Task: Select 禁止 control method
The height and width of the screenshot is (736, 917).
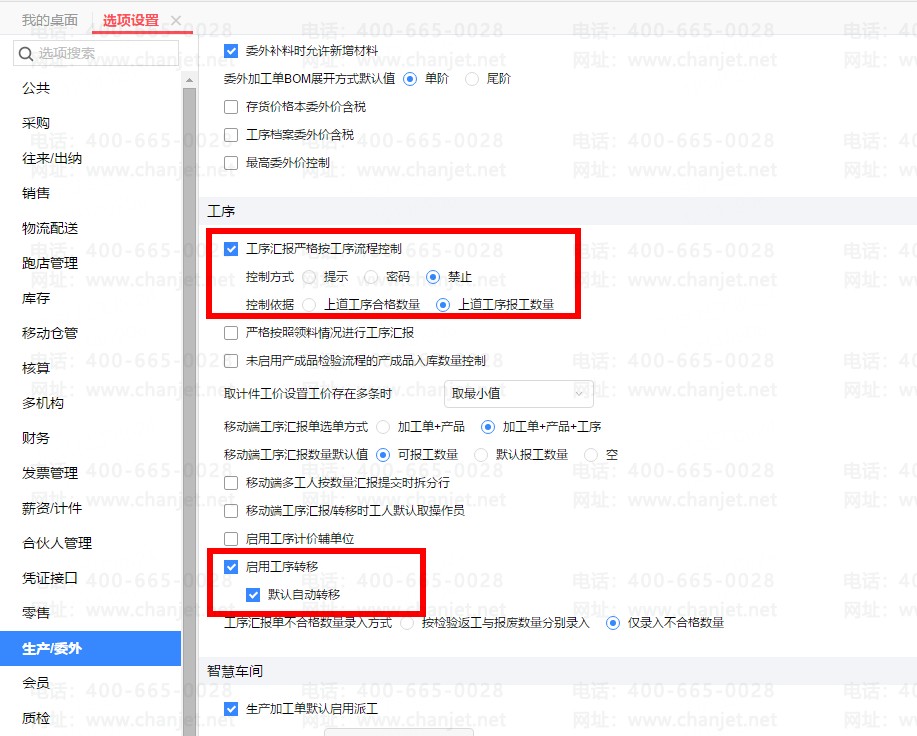Action: point(433,277)
